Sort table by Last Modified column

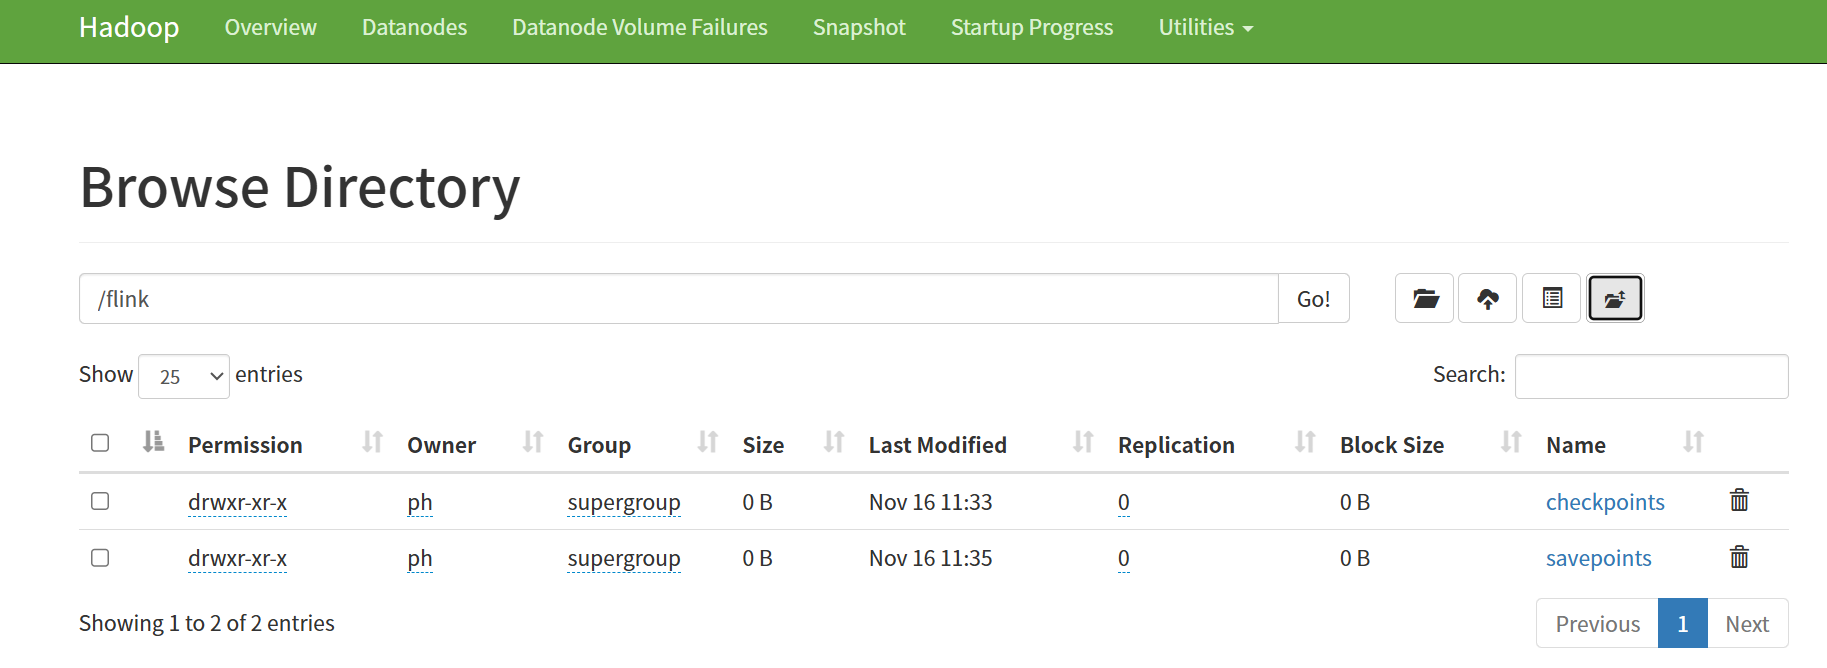click(x=937, y=445)
